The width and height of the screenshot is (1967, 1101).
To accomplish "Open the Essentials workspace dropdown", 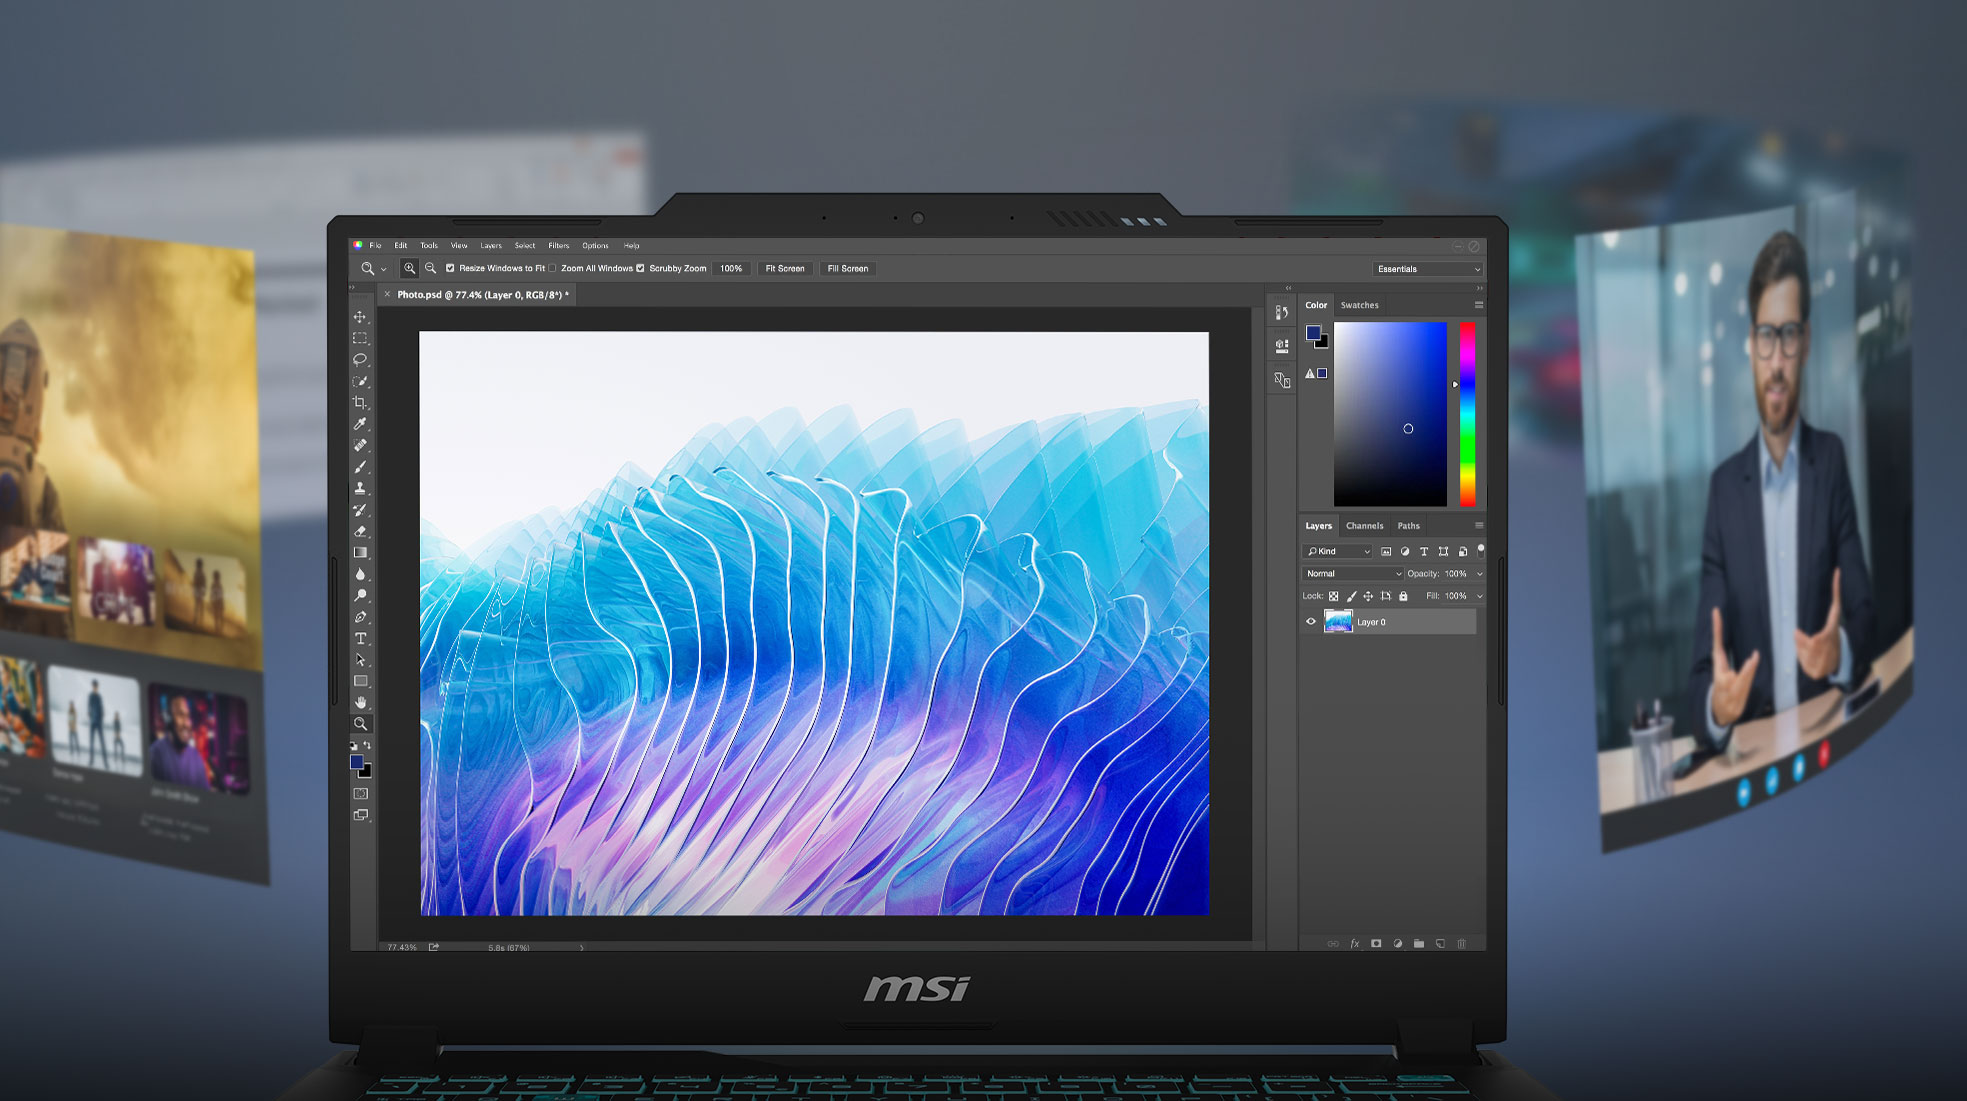I will click(x=1427, y=268).
